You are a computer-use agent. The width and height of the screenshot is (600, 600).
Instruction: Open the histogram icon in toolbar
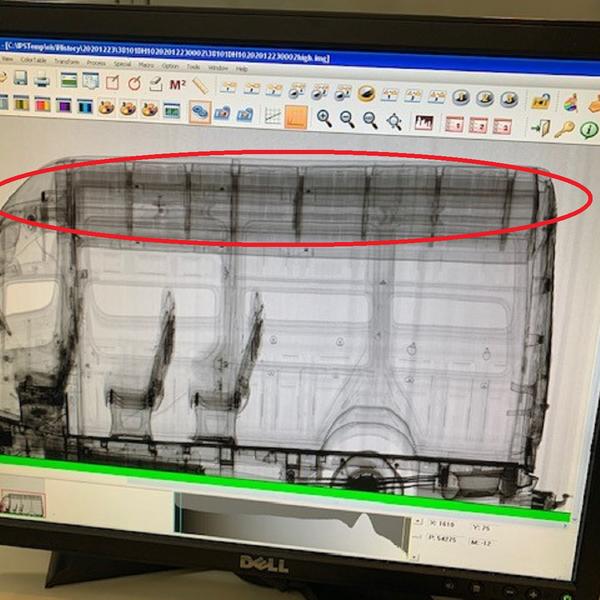(x=423, y=123)
